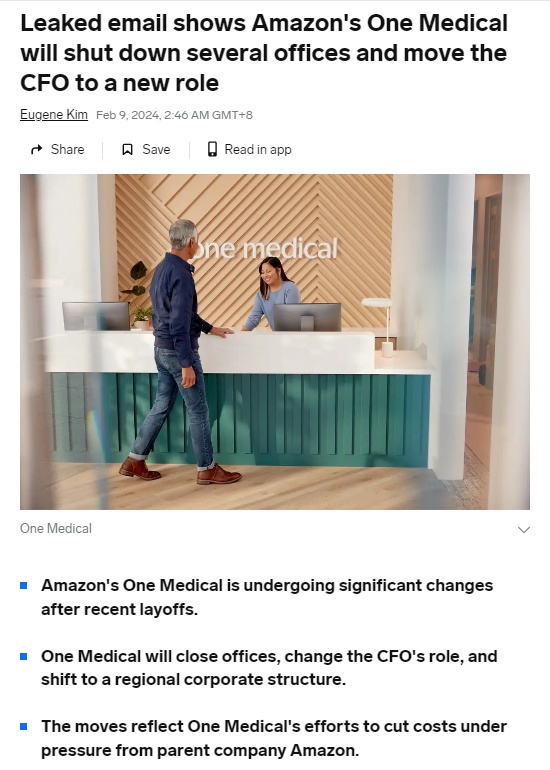Click the one medical wall sign in photo

point(265,248)
